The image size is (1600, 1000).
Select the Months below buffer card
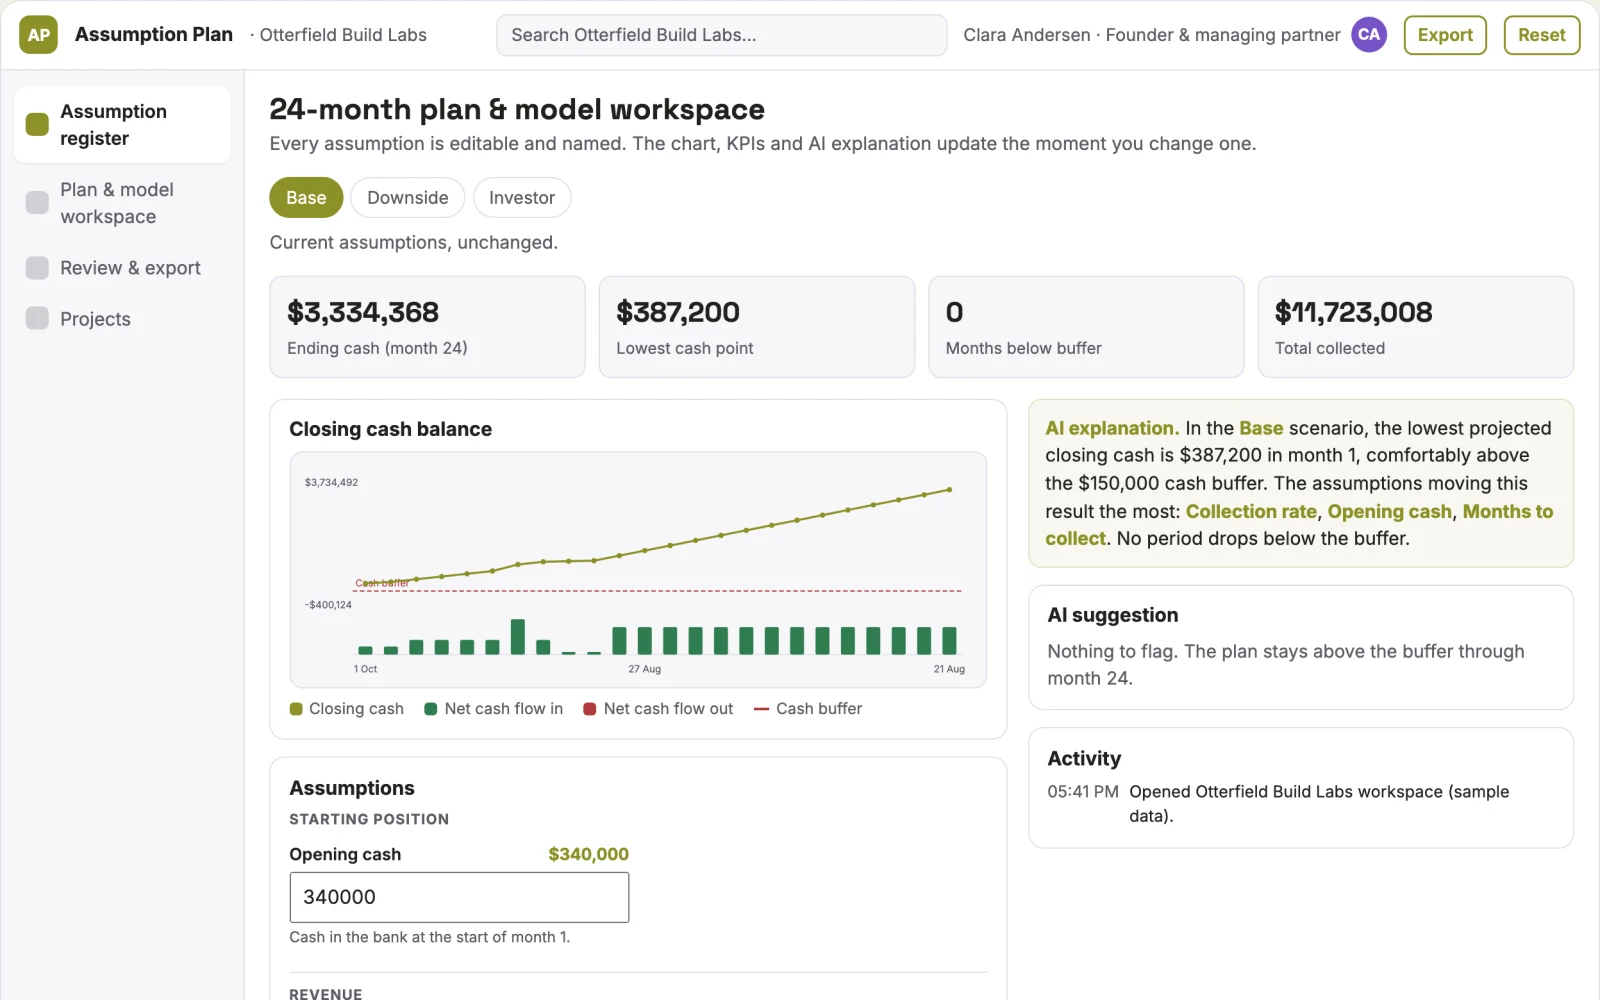click(1086, 327)
